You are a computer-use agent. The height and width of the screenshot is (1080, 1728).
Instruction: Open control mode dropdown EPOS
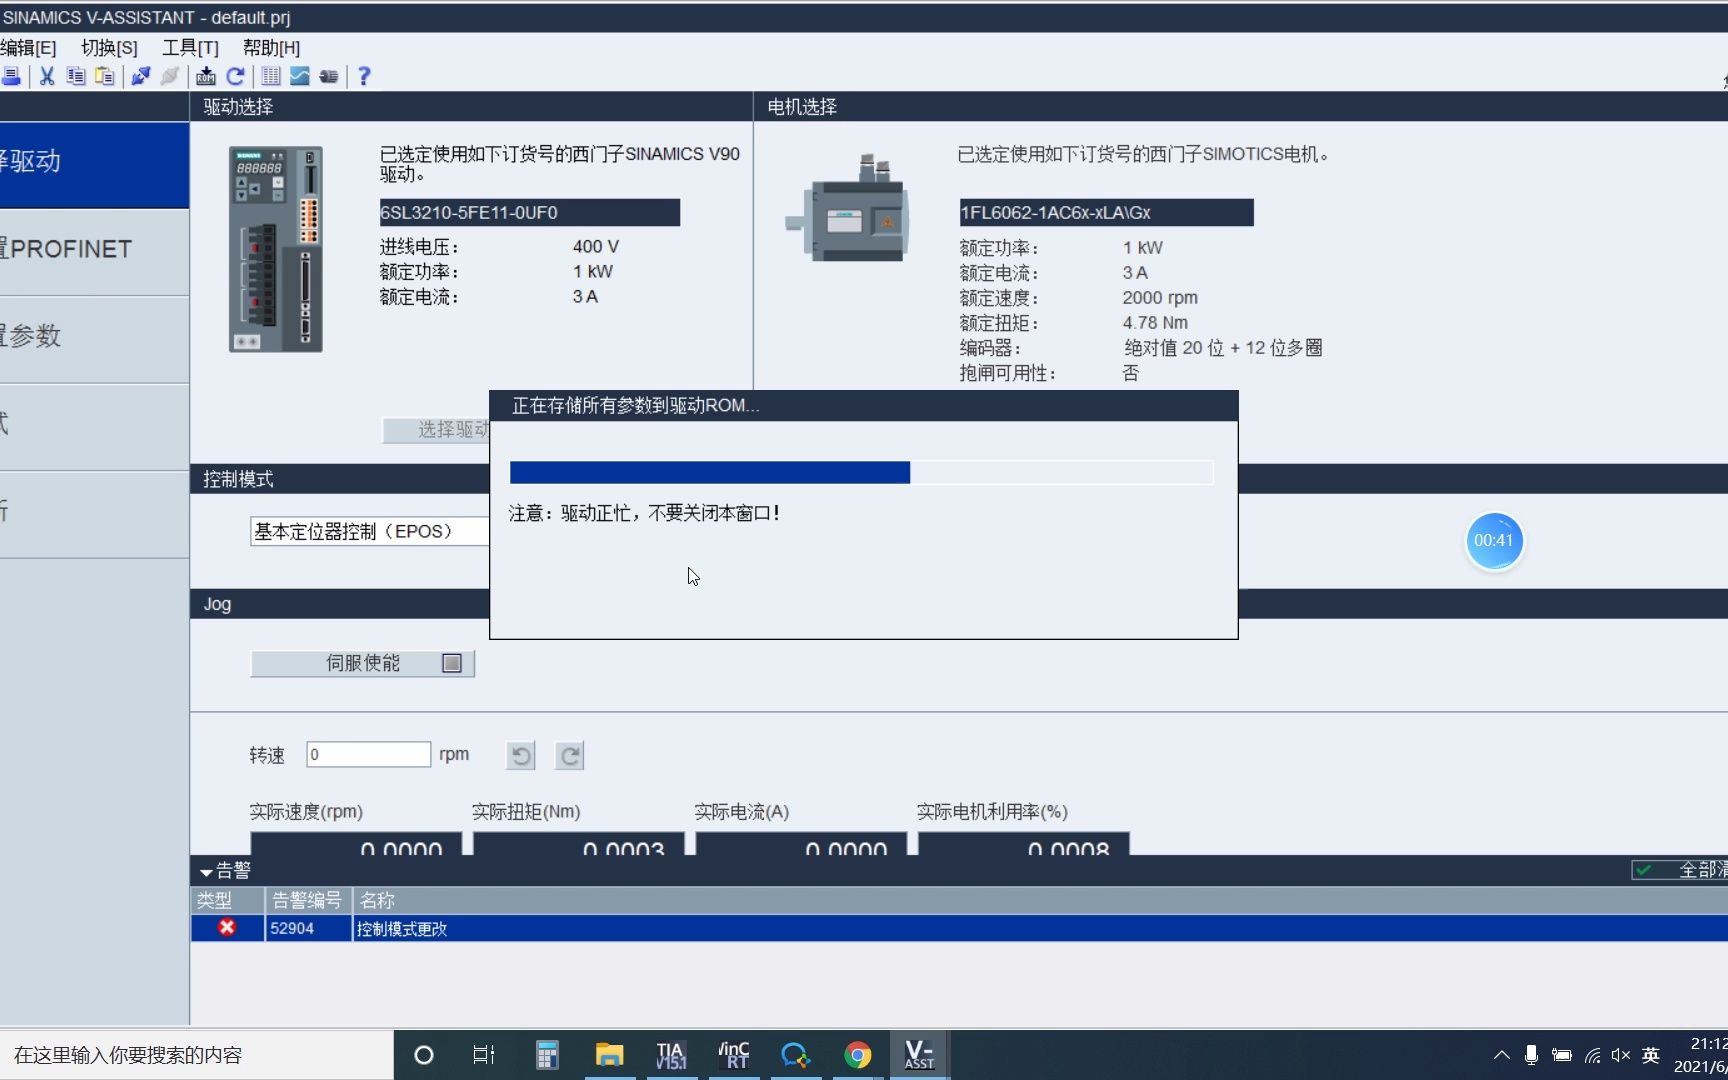coord(369,531)
